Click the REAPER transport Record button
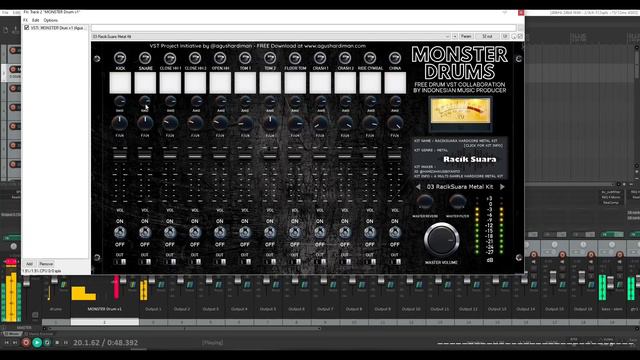640x360 pixels. point(26,342)
